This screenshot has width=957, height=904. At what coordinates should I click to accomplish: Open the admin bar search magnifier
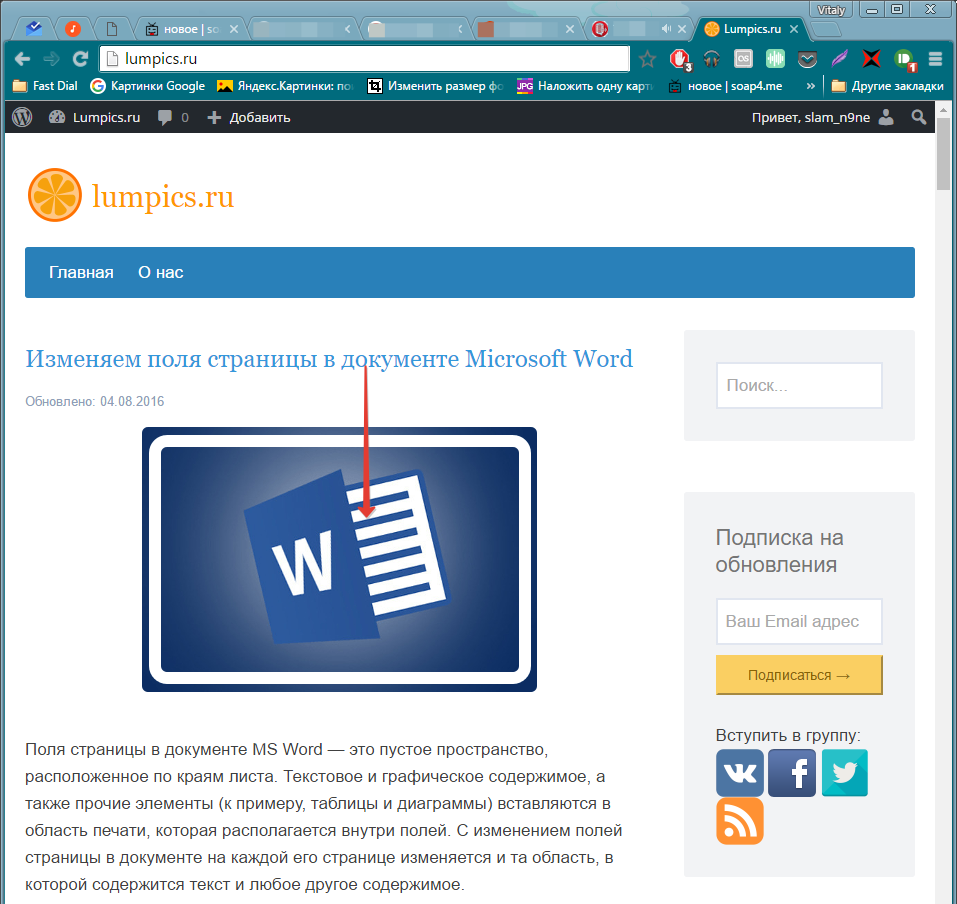tap(919, 117)
